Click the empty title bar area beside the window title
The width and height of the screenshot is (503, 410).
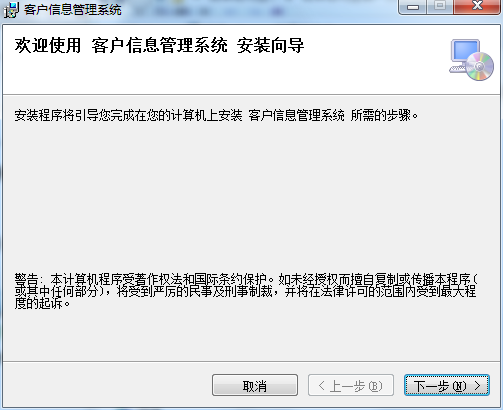coord(260,10)
